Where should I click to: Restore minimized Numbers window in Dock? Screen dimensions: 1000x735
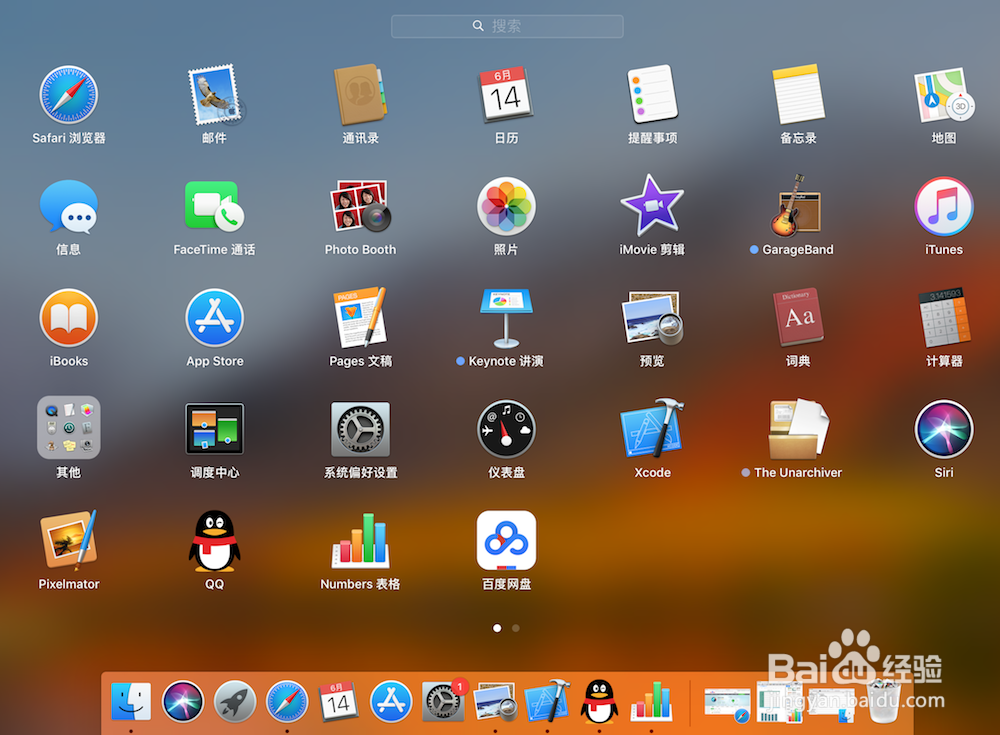[779, 701]
